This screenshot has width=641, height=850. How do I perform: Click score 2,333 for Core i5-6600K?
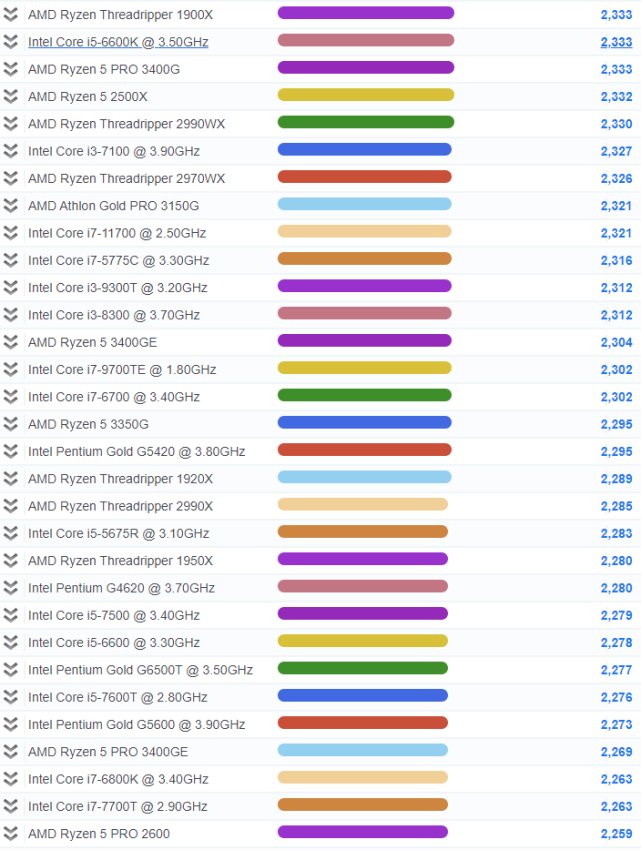click(x=616, y=42)
